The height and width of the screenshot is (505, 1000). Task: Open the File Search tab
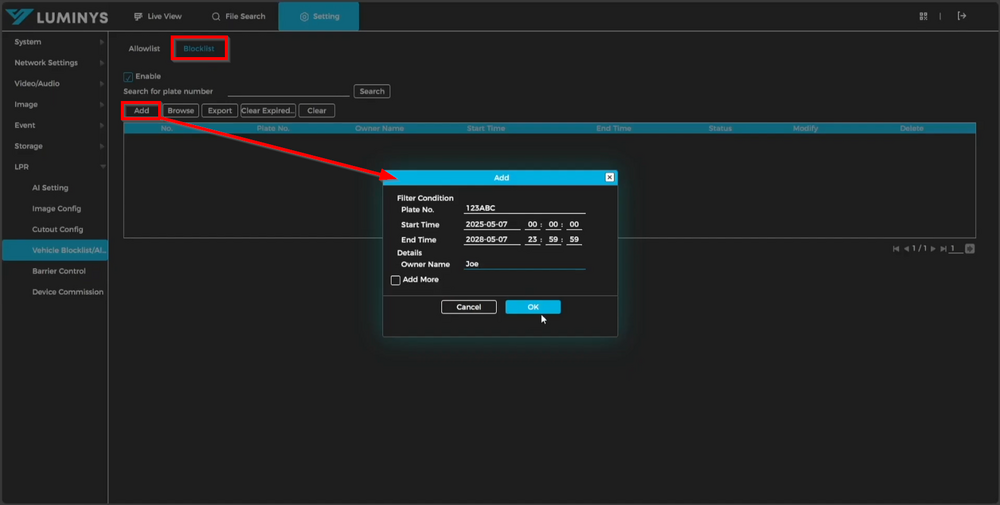pos(238,17)
